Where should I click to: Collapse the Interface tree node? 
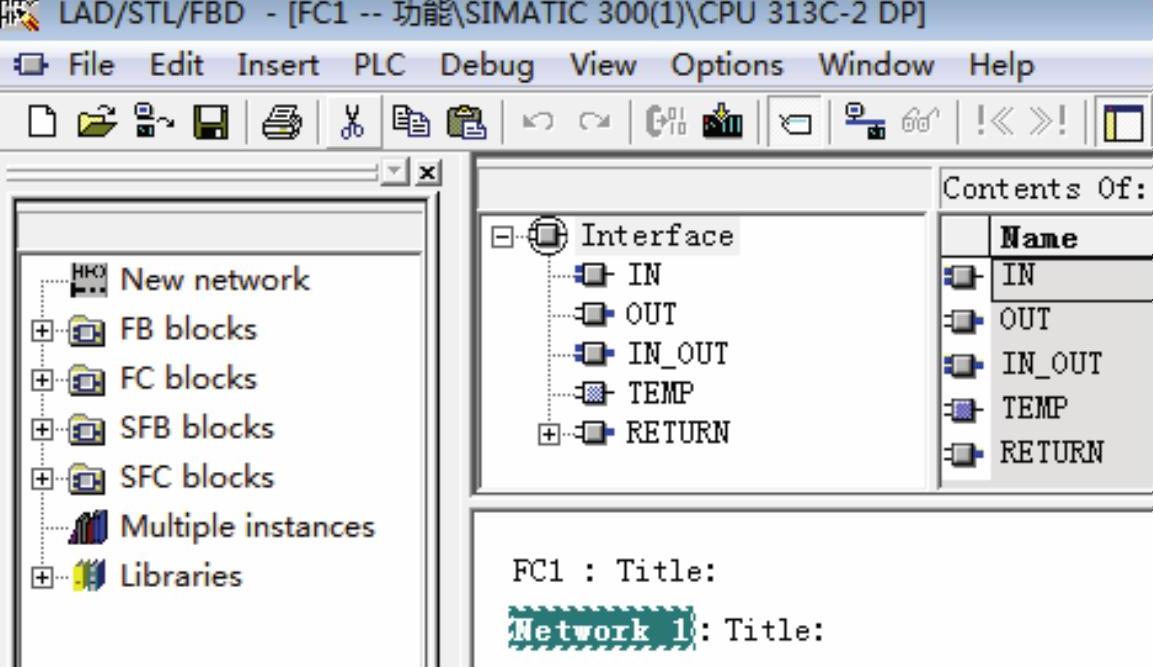pyautogui.click(x=502, y=237)
